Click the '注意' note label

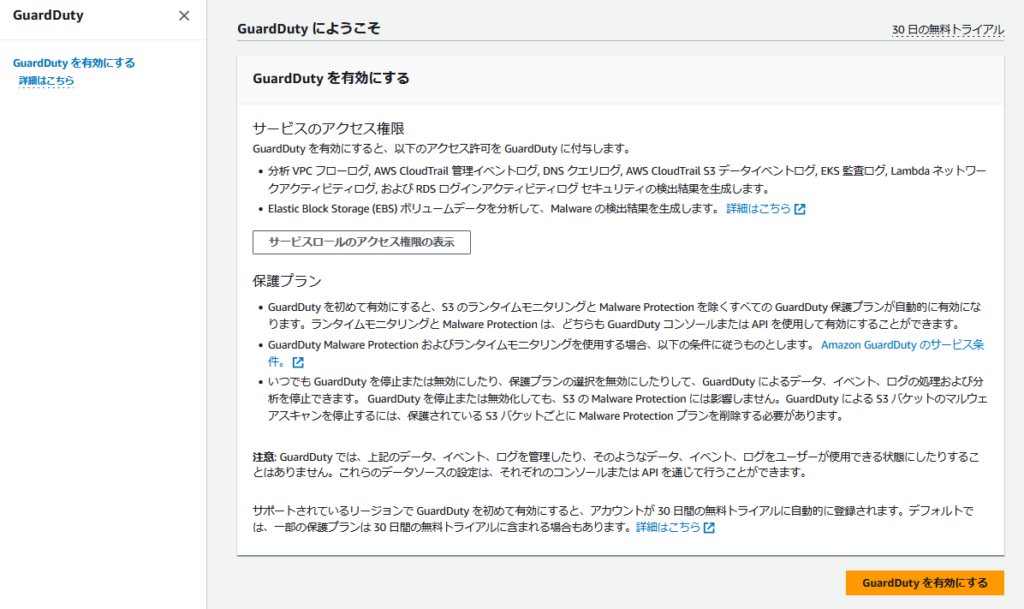263,457
